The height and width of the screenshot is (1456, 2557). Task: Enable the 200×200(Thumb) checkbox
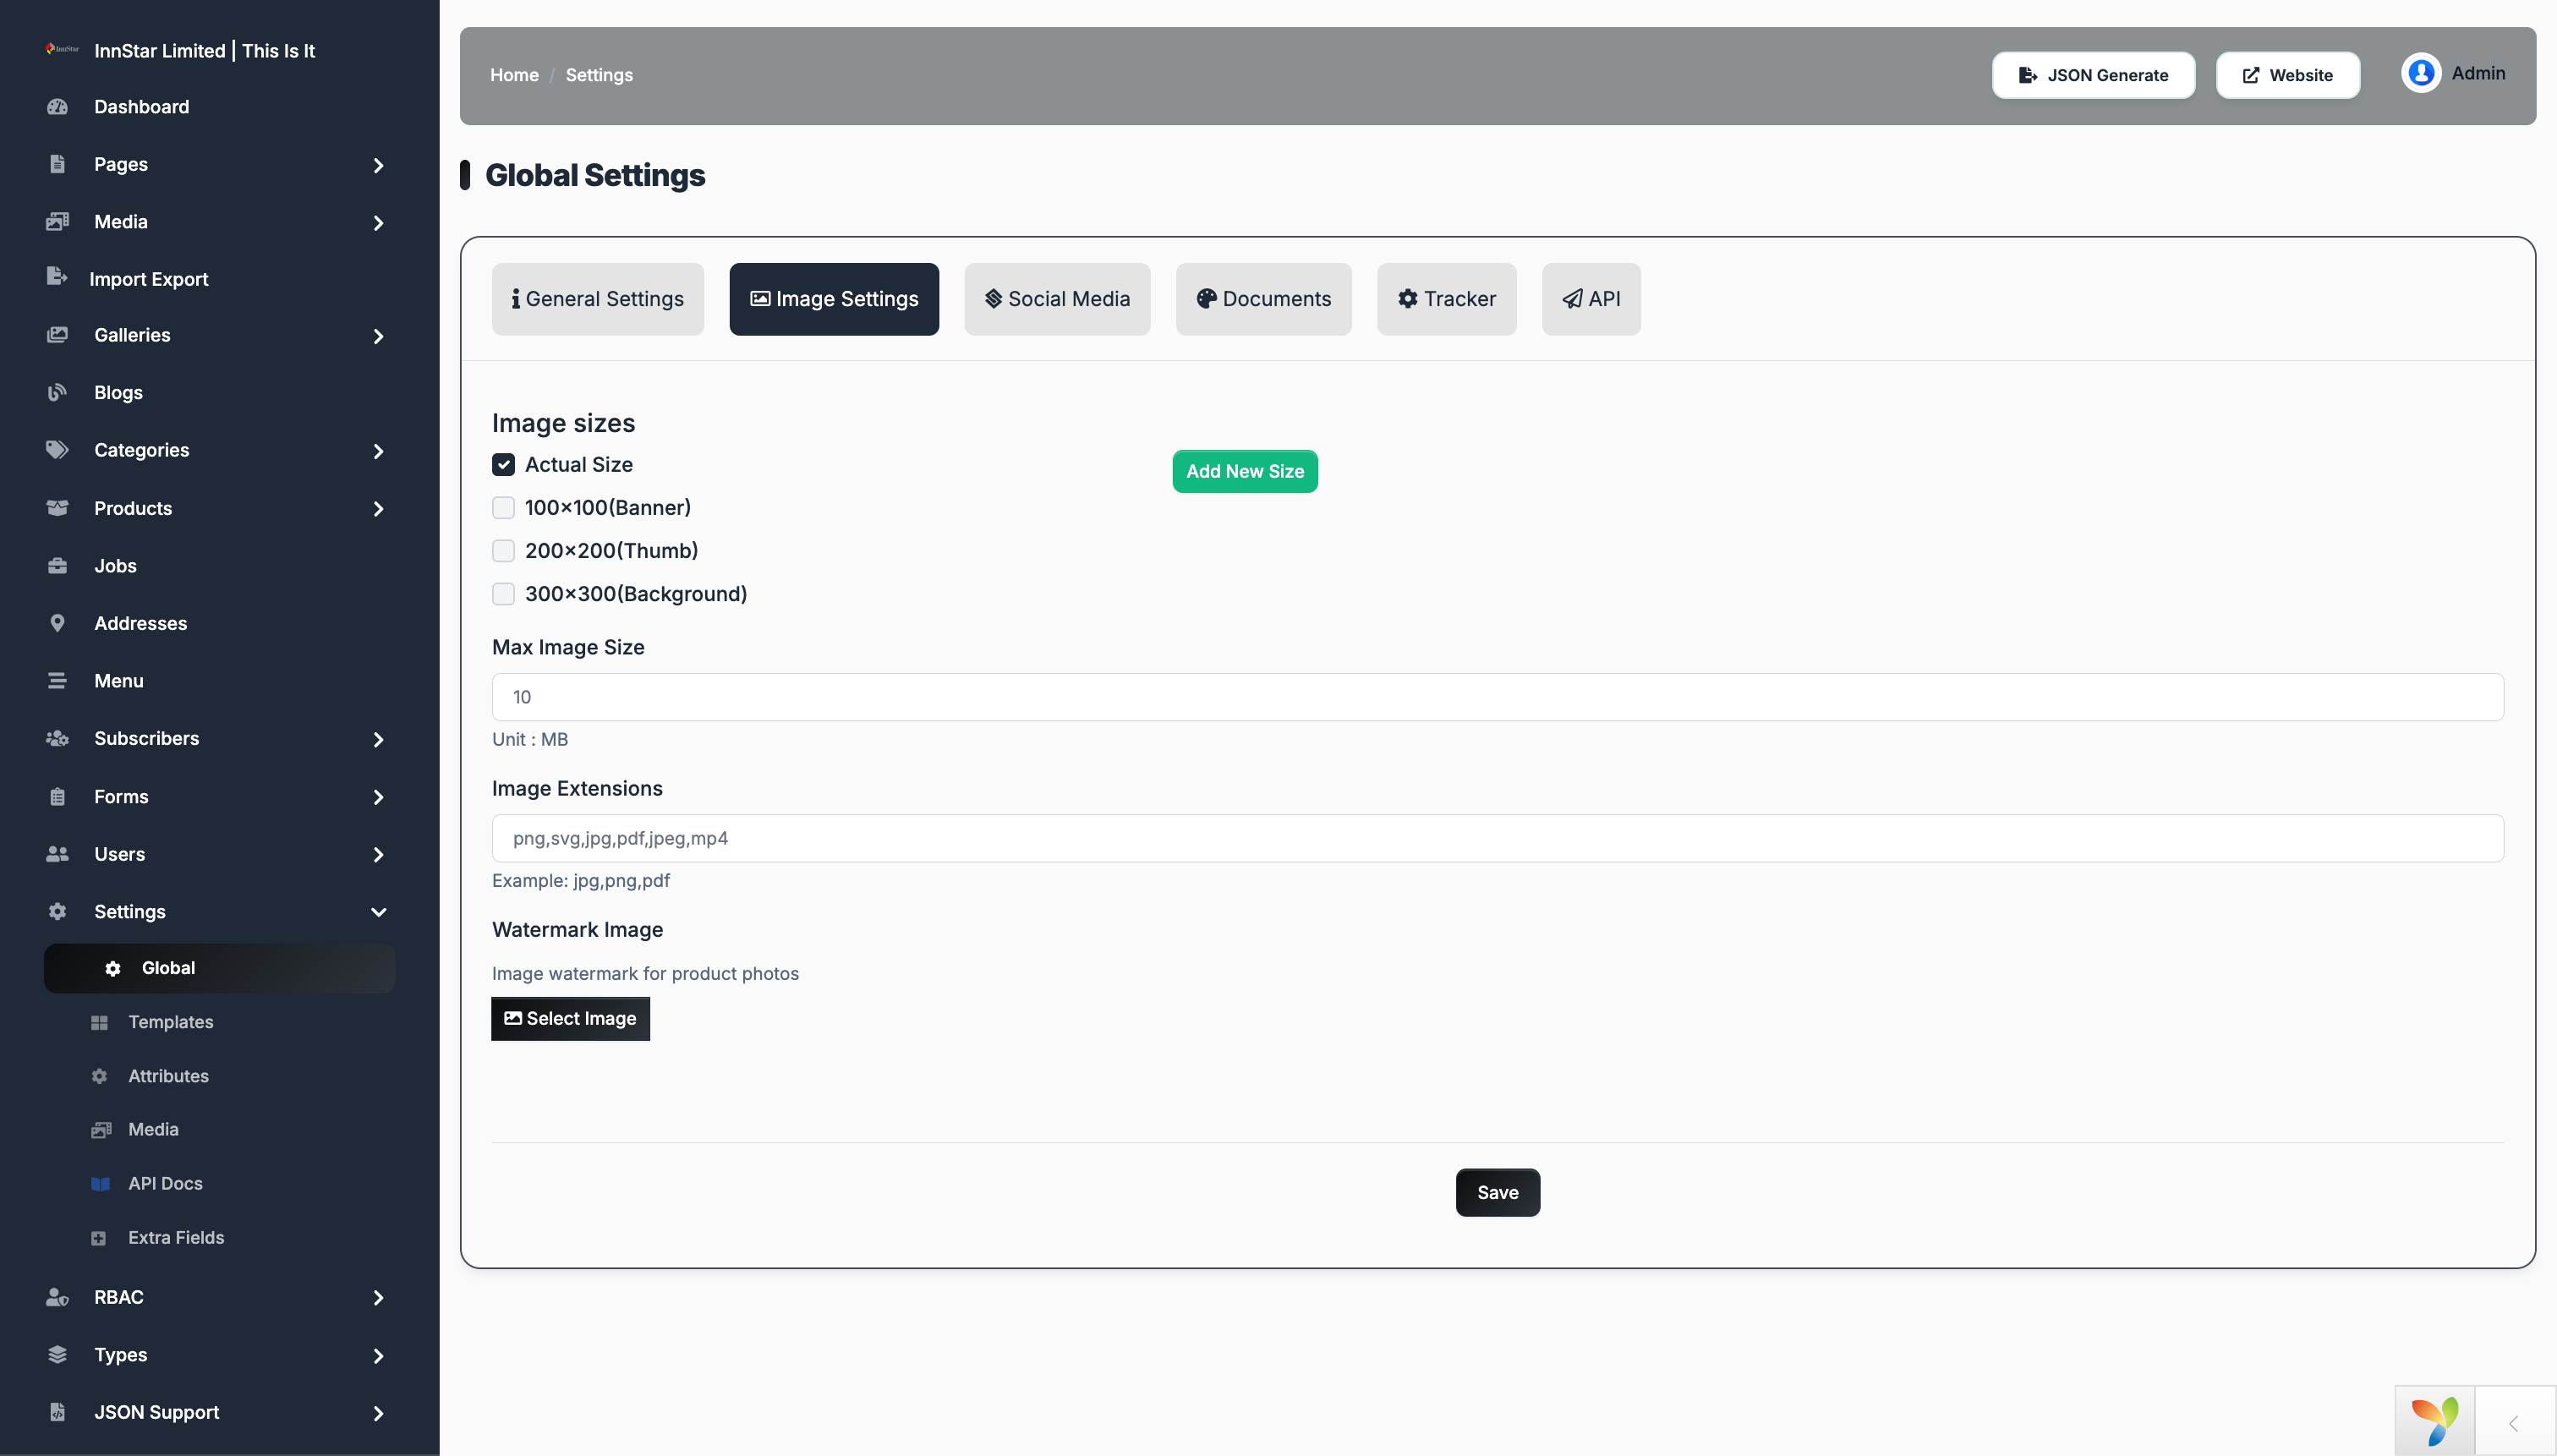503,551
